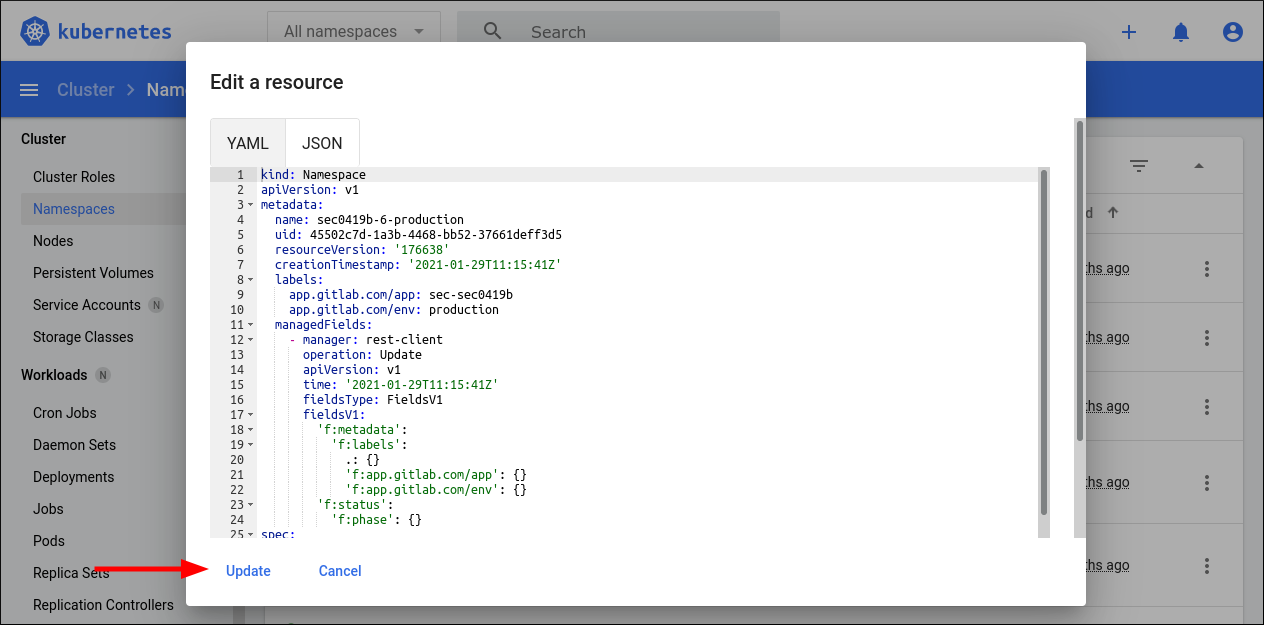Click the Update button

(x=248, y=571)
